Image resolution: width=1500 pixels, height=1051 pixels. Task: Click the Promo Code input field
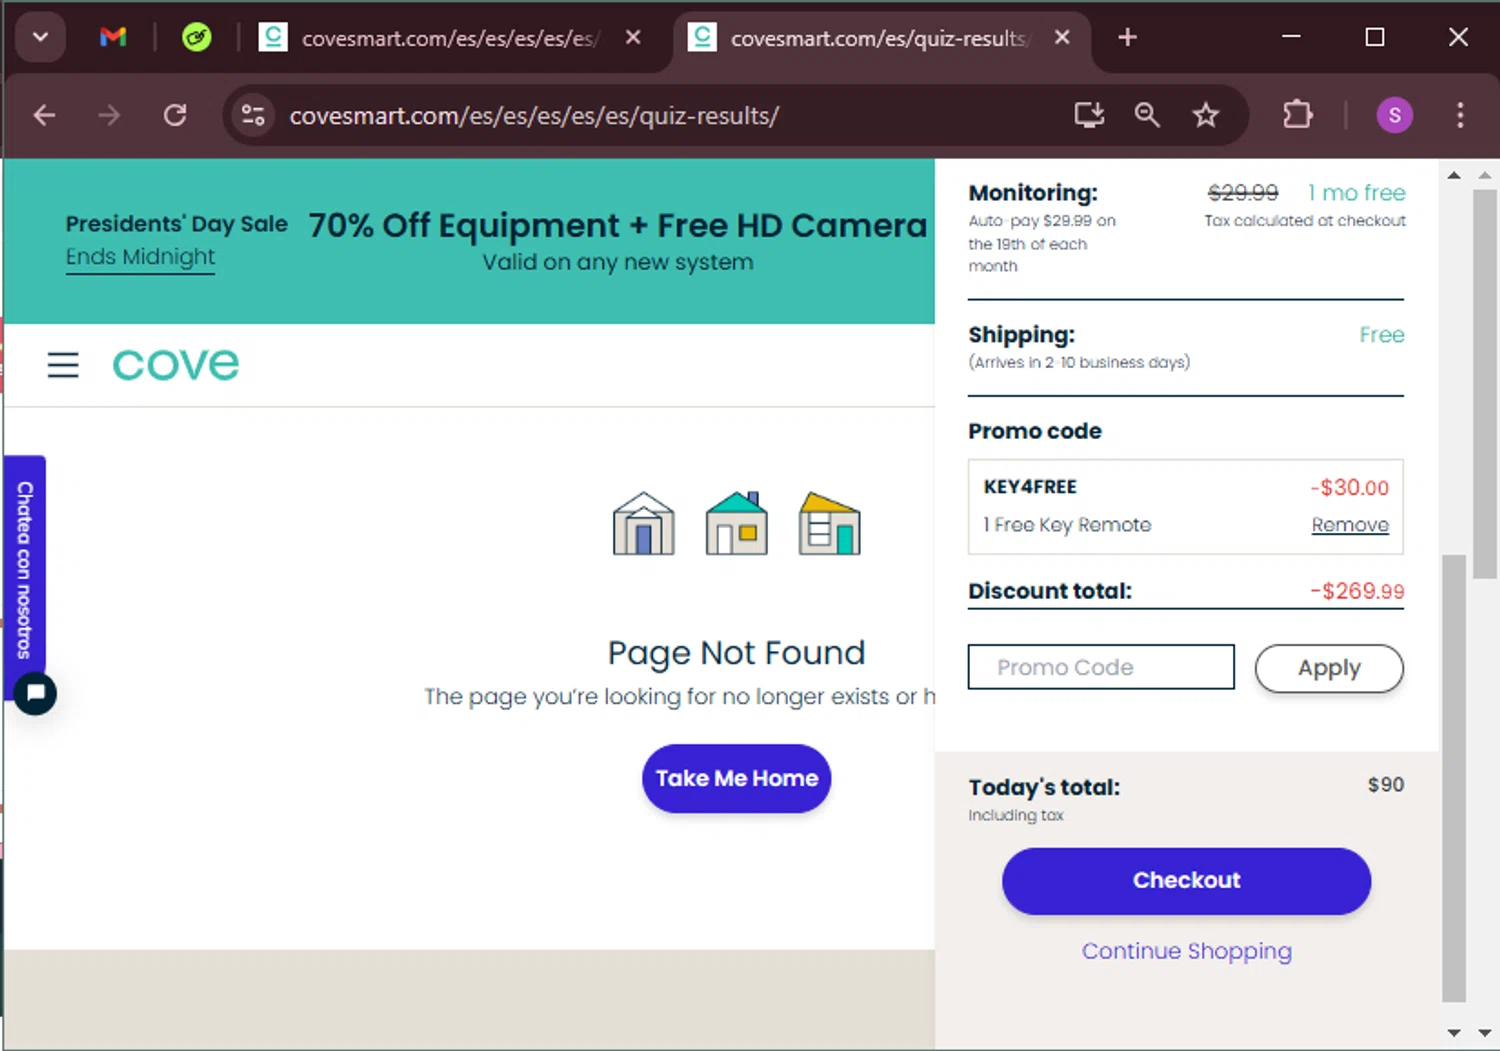pyautogui.click(x=1101, y=667)
